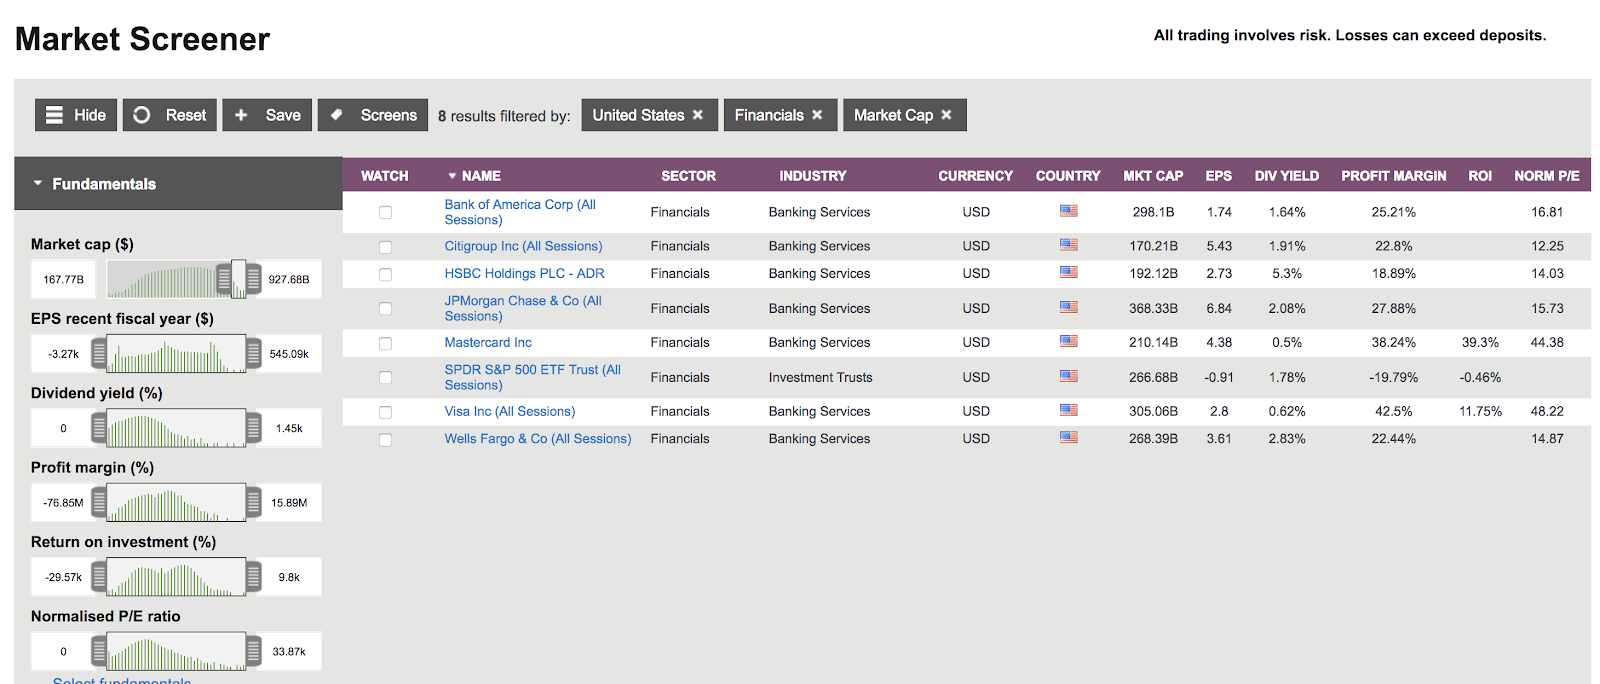Sort table by INDUSTRY column
This screenshot has height=684, width=1600.
(813, 176)
